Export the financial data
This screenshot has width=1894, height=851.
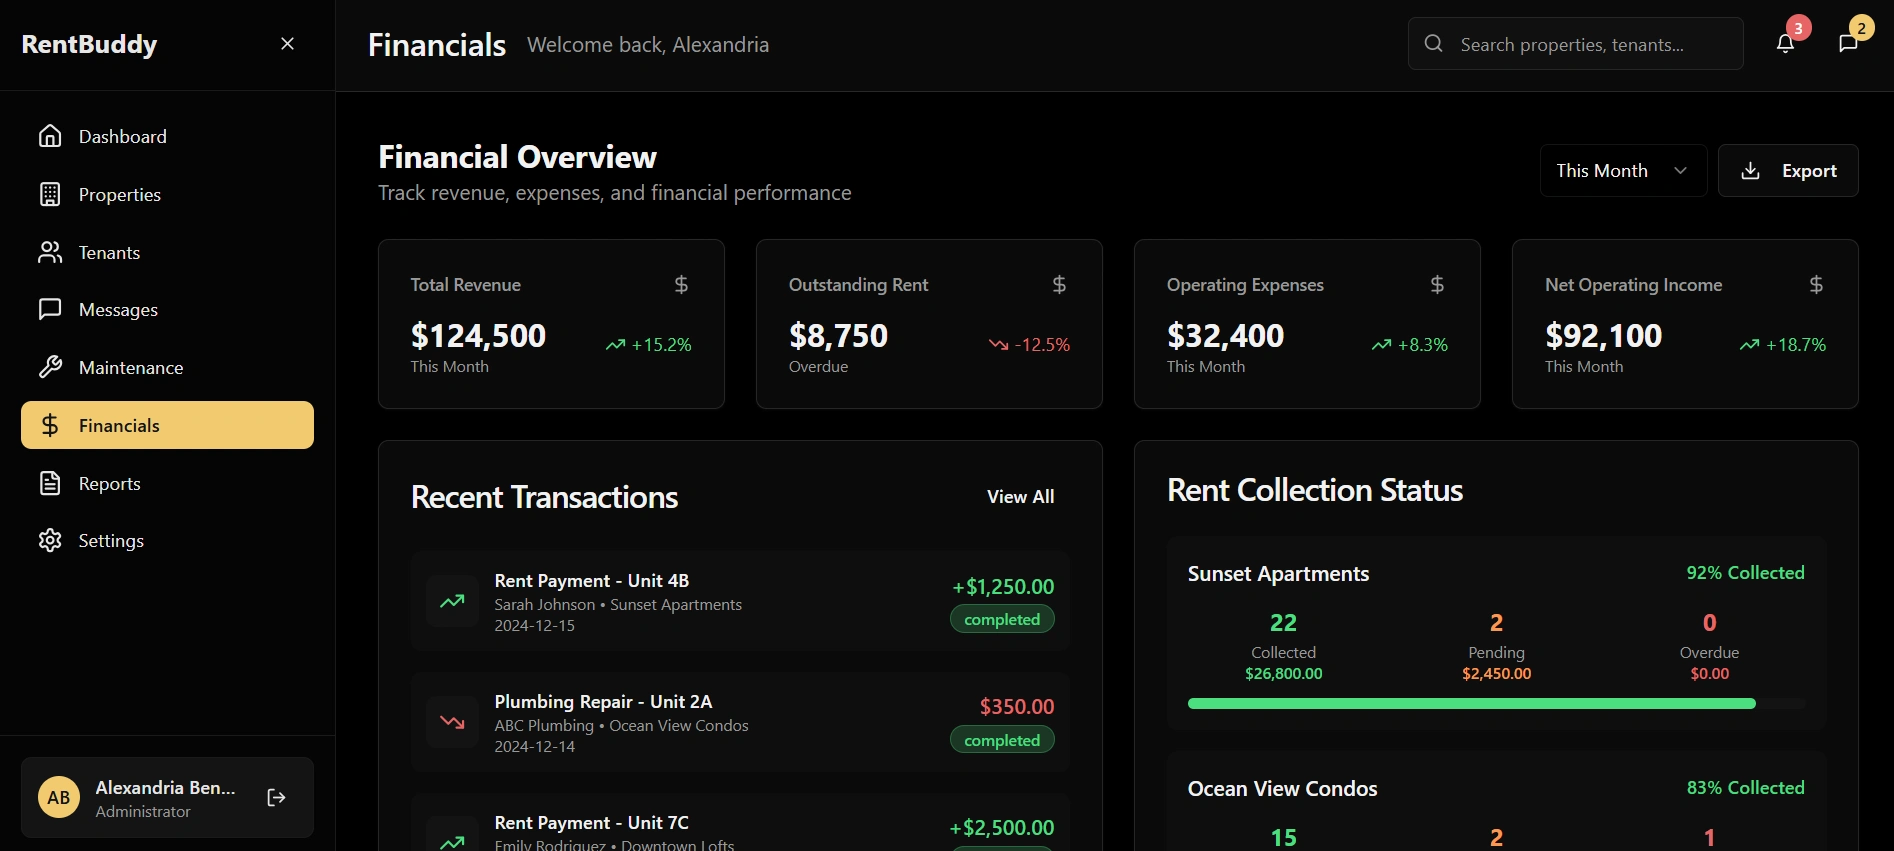click(x=1788, y=171)
